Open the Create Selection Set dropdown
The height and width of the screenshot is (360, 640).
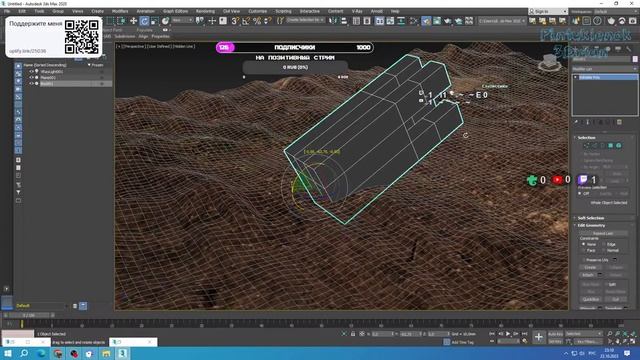point(305,20)
